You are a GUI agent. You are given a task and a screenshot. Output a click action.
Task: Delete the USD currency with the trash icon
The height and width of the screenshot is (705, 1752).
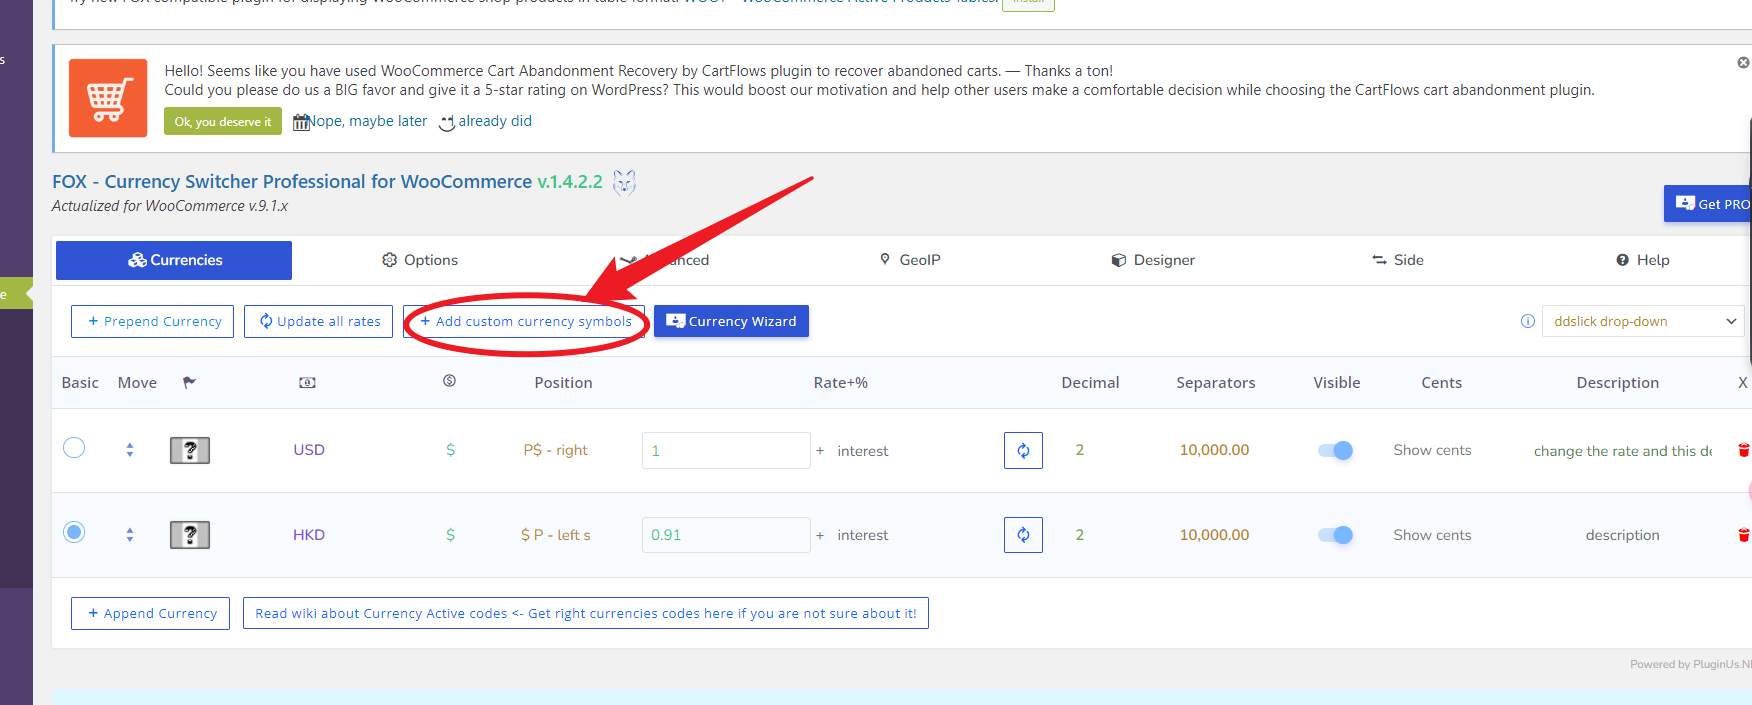[x=1743, y=450]
